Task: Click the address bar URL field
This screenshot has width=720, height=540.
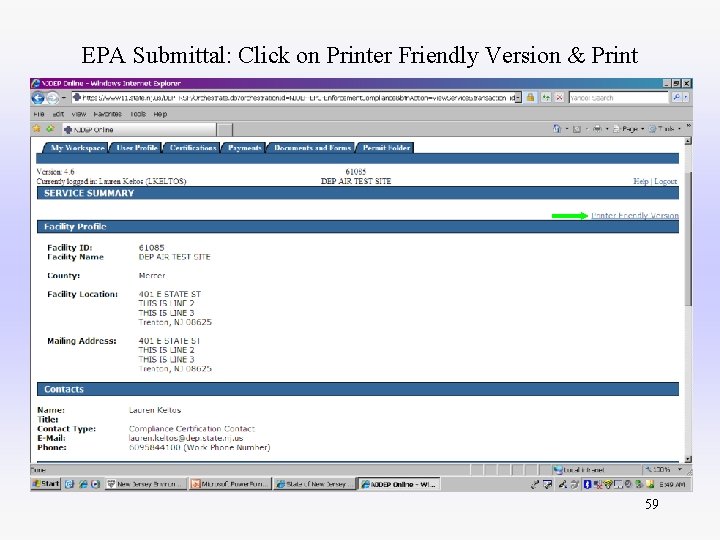Action: click(x=293, y=97)
